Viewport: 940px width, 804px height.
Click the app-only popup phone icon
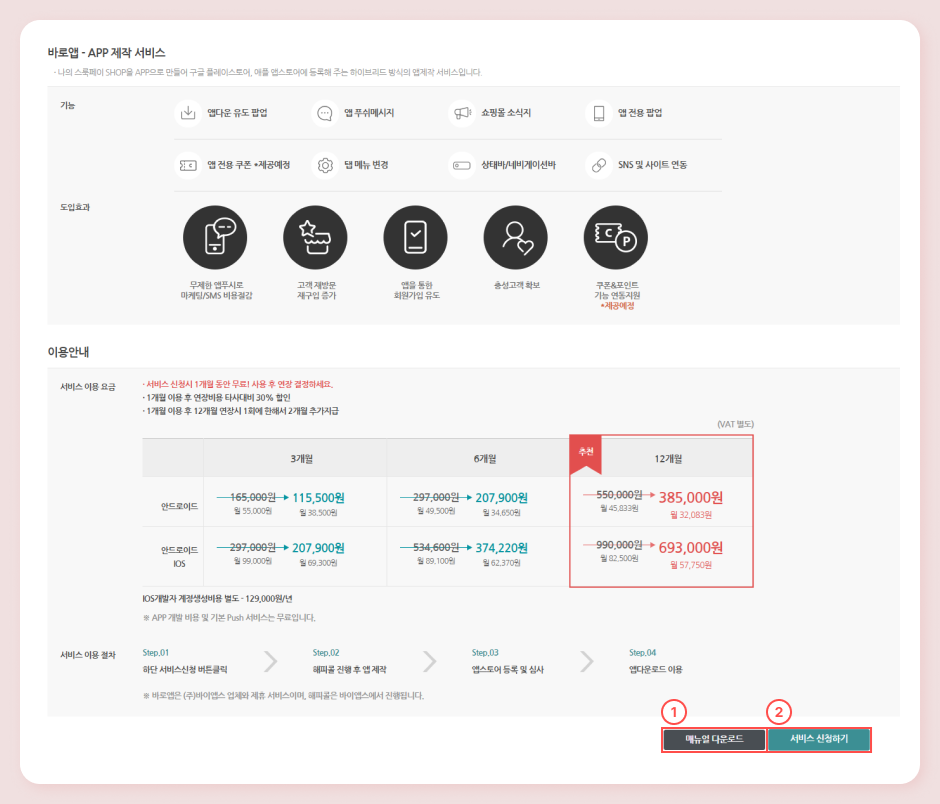point(599,113)
